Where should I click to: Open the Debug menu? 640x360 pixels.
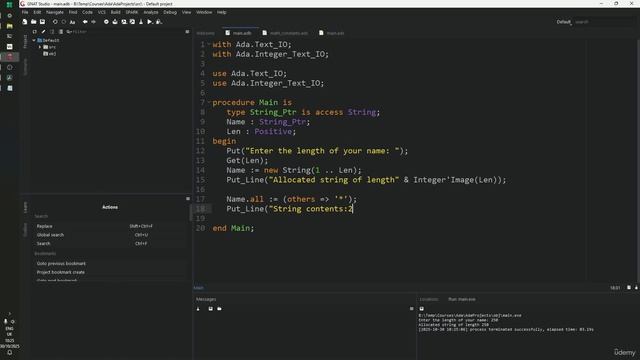(170, 12)
